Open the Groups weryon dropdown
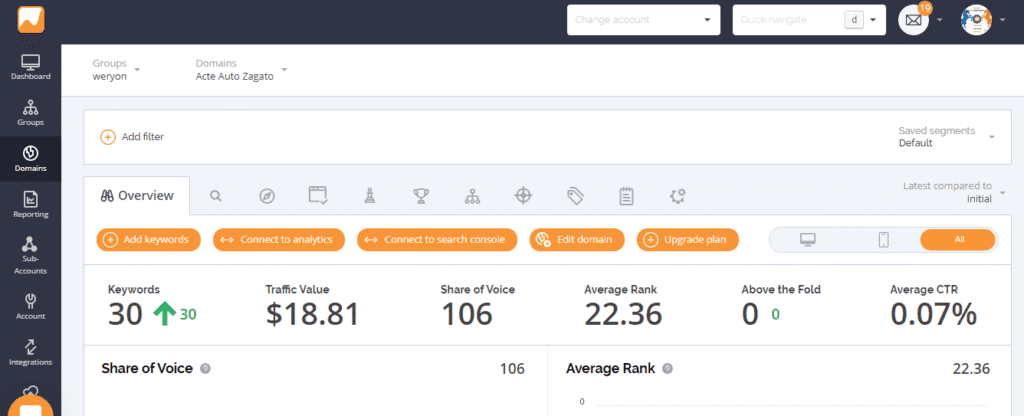The image size is (1024, 416). click(115, 69)
